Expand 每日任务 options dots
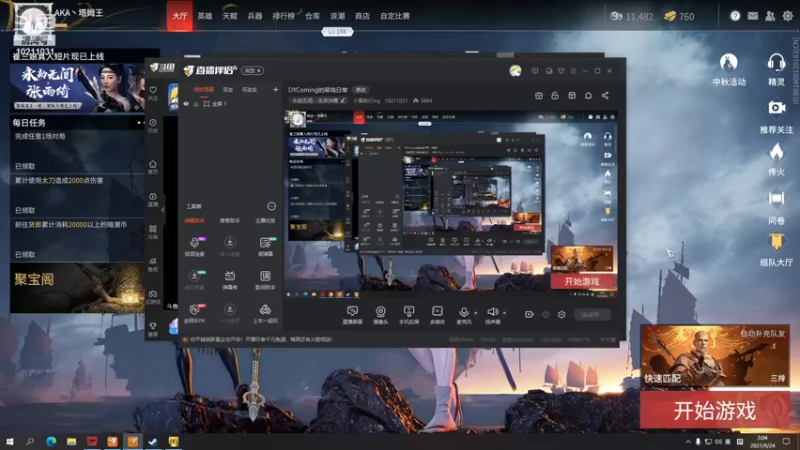Viewport: 800px width, 450px height. tap(139, 122)
